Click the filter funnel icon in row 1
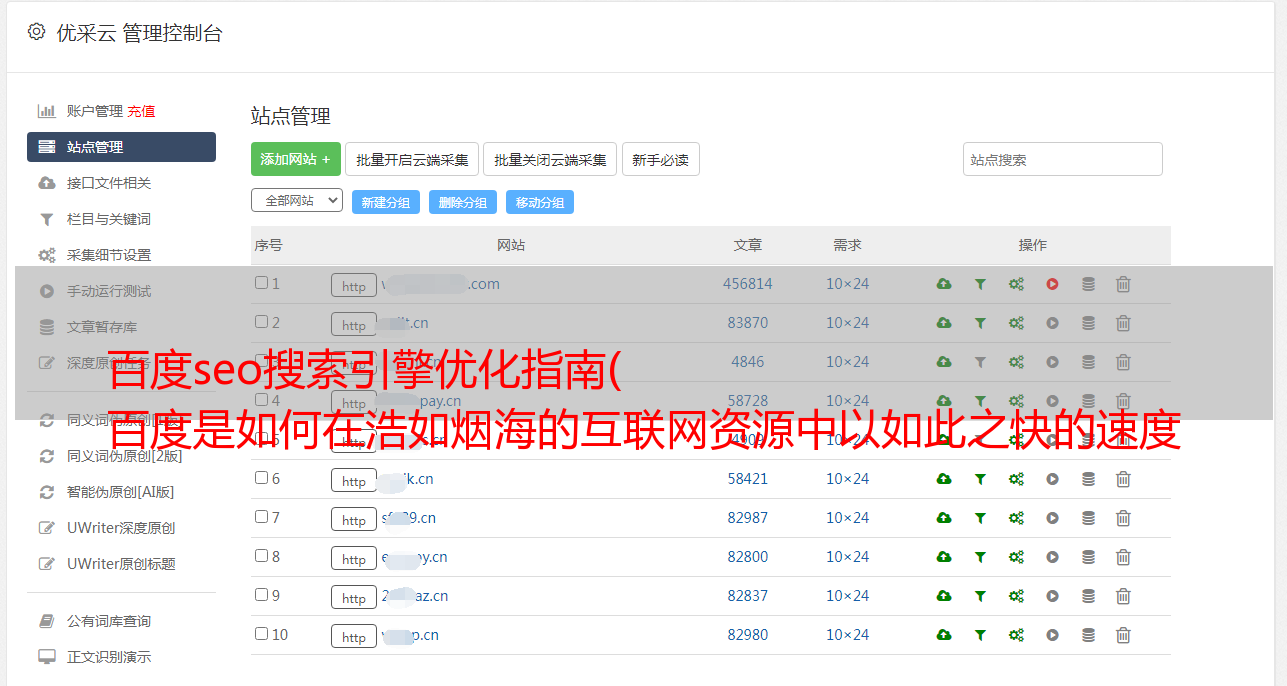 980,284
